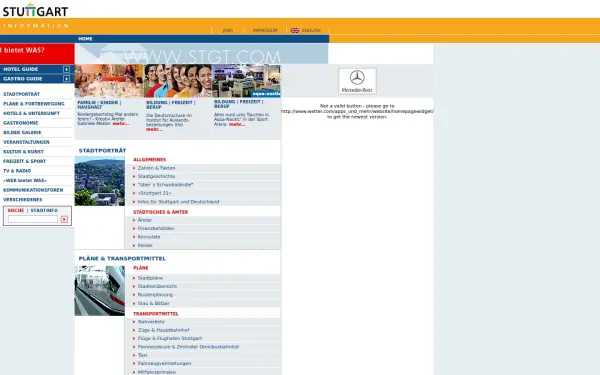Click the wetter.com widget error text

pyautogui.click(x=357, y=111)
